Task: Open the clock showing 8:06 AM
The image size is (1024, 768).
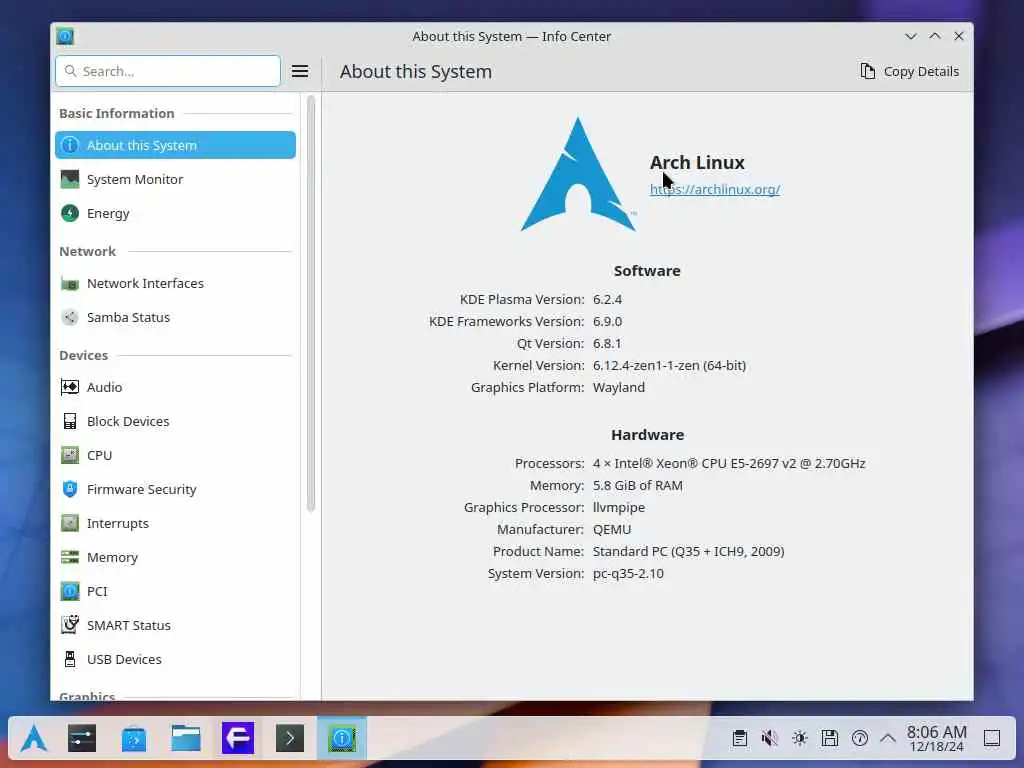Action: tap(936, 739)
